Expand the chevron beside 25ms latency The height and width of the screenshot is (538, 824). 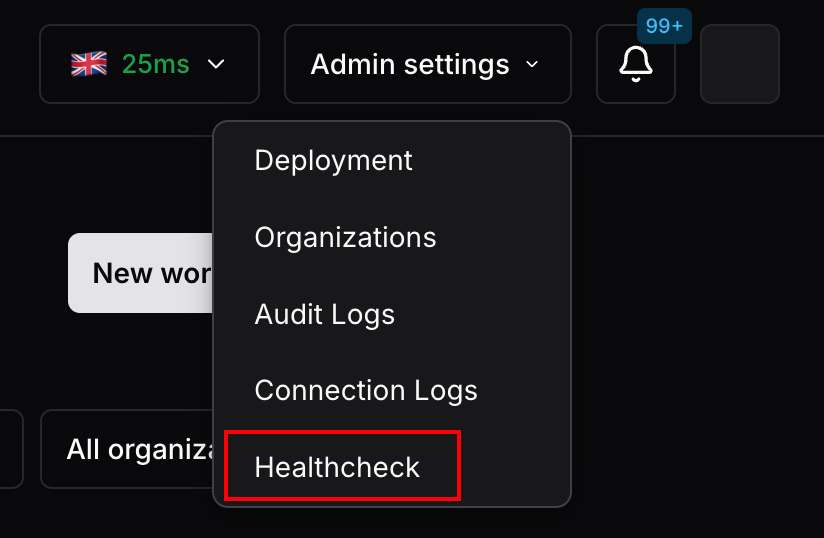coord(216,65)
